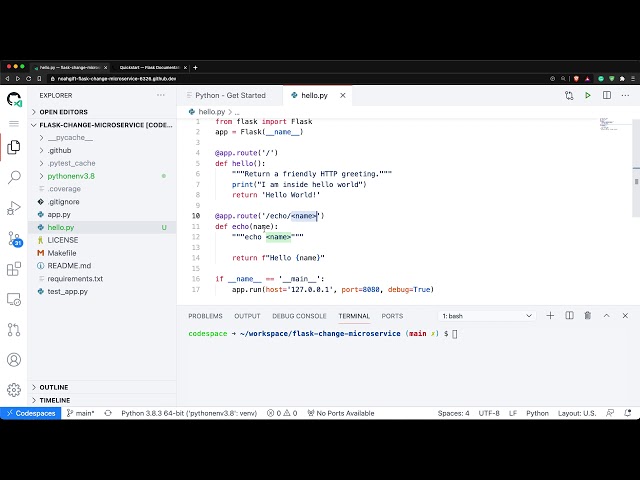Create a new terminal with plus icon

pyautogui.click(x=550, y=316)
